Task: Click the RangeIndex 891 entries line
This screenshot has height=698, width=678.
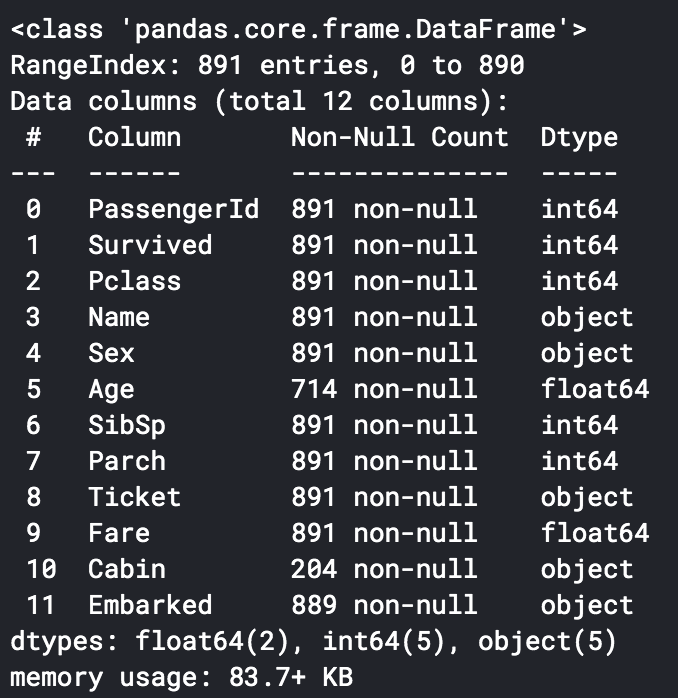Action: (x=267, y=66)
